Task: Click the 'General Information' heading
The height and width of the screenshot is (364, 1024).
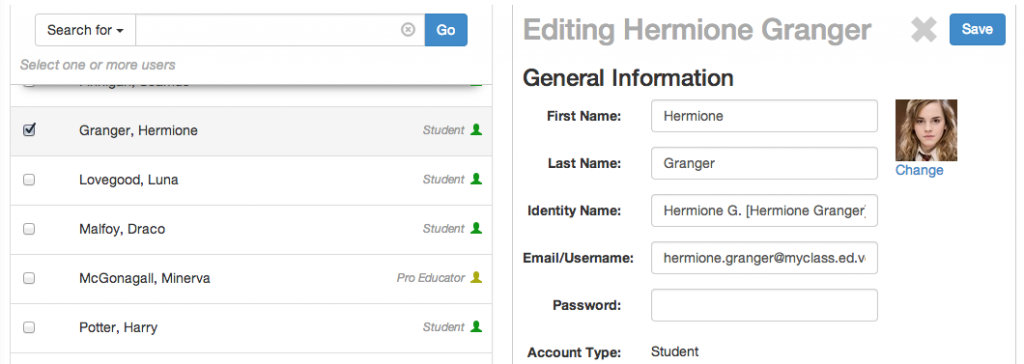Action: click(x=628, y=78)
